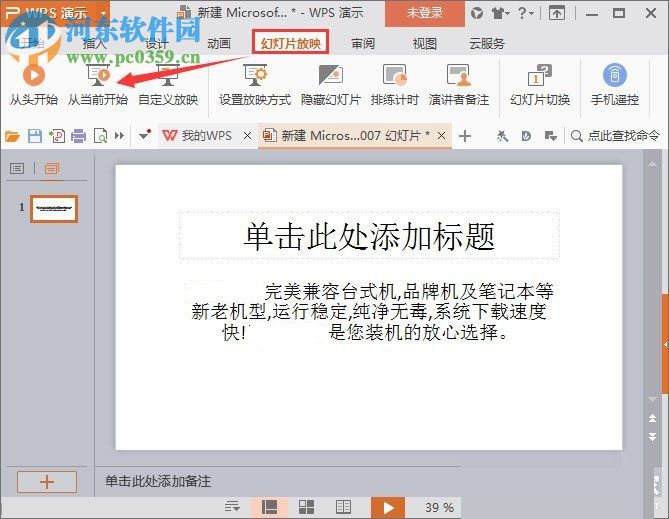Toggle notes pane icon in status bar

point(233,507)
